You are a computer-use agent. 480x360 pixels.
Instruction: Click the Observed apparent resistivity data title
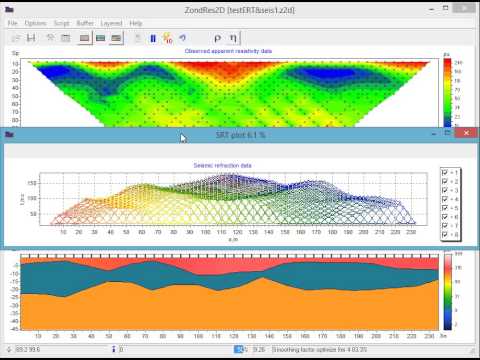tap(228, 51)
